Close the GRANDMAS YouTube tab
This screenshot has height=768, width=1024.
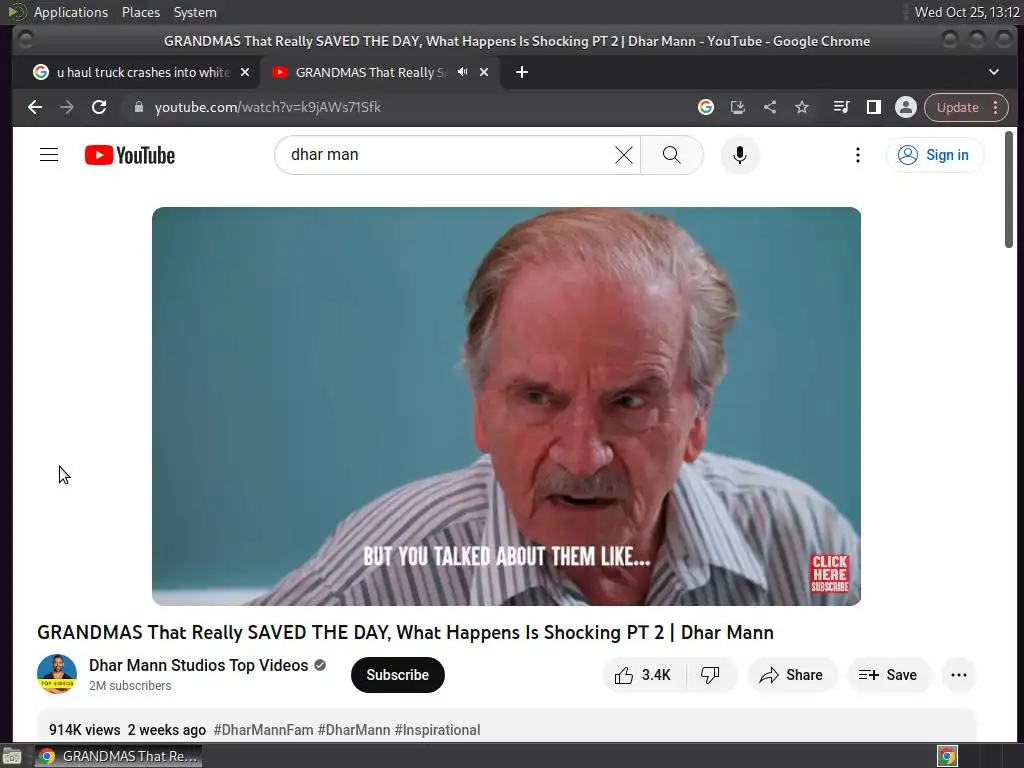484,72
